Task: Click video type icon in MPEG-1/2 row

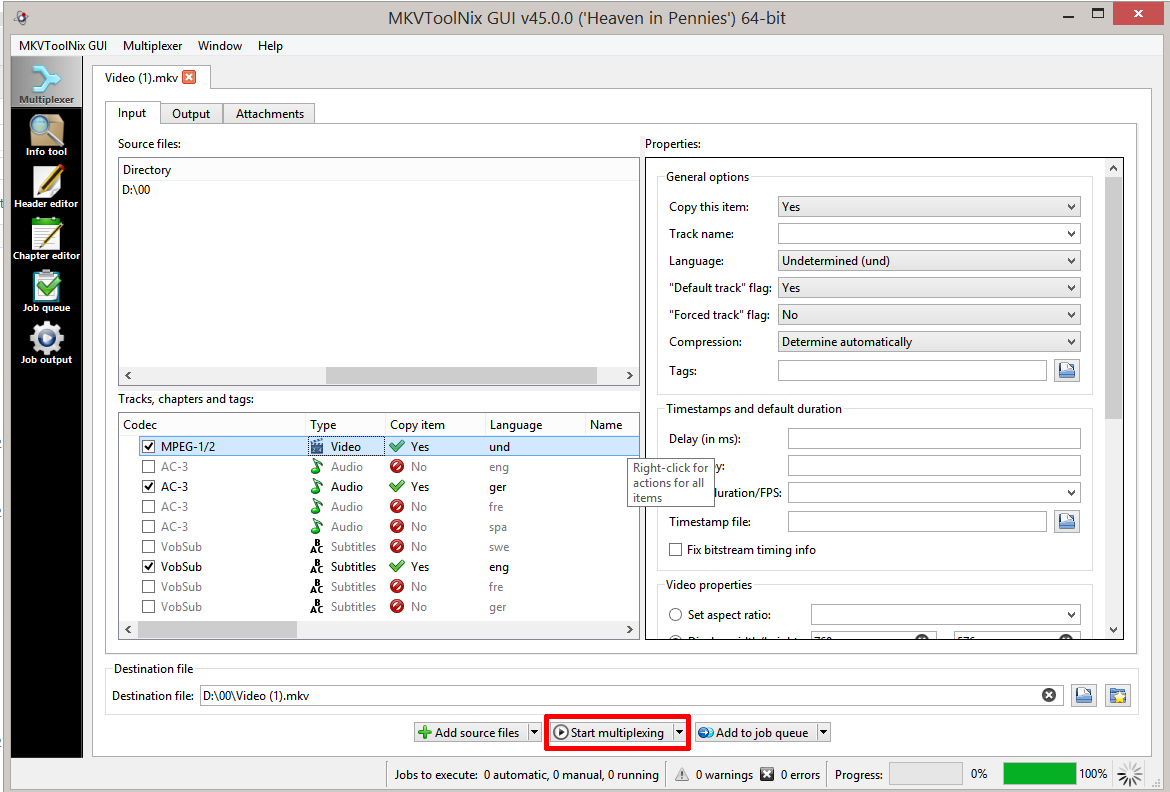Action: (x=317, y=446)
